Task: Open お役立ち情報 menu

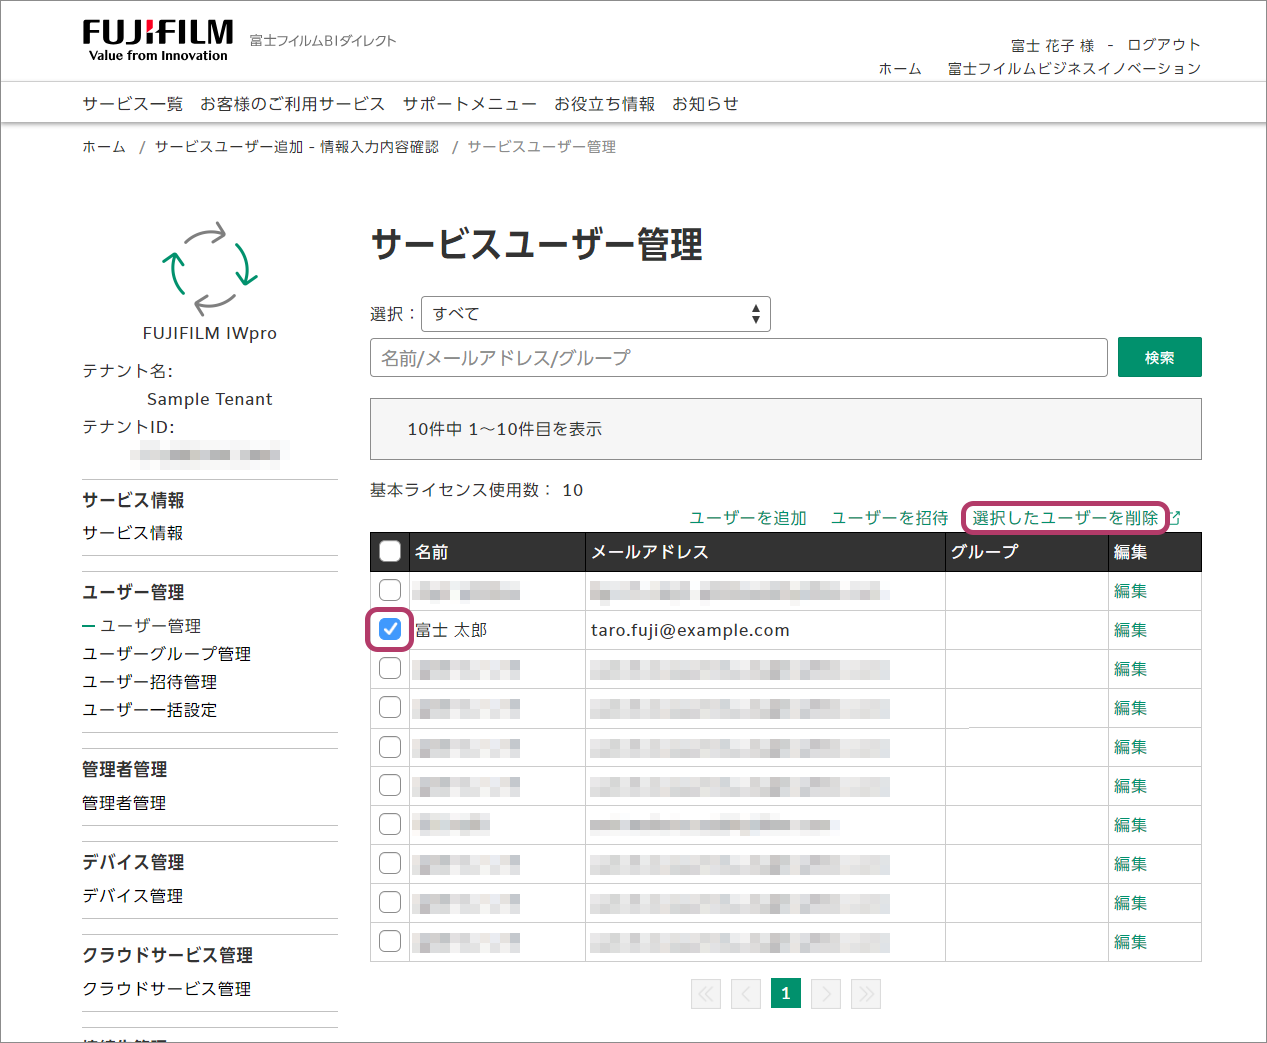Action: (605, 104)
